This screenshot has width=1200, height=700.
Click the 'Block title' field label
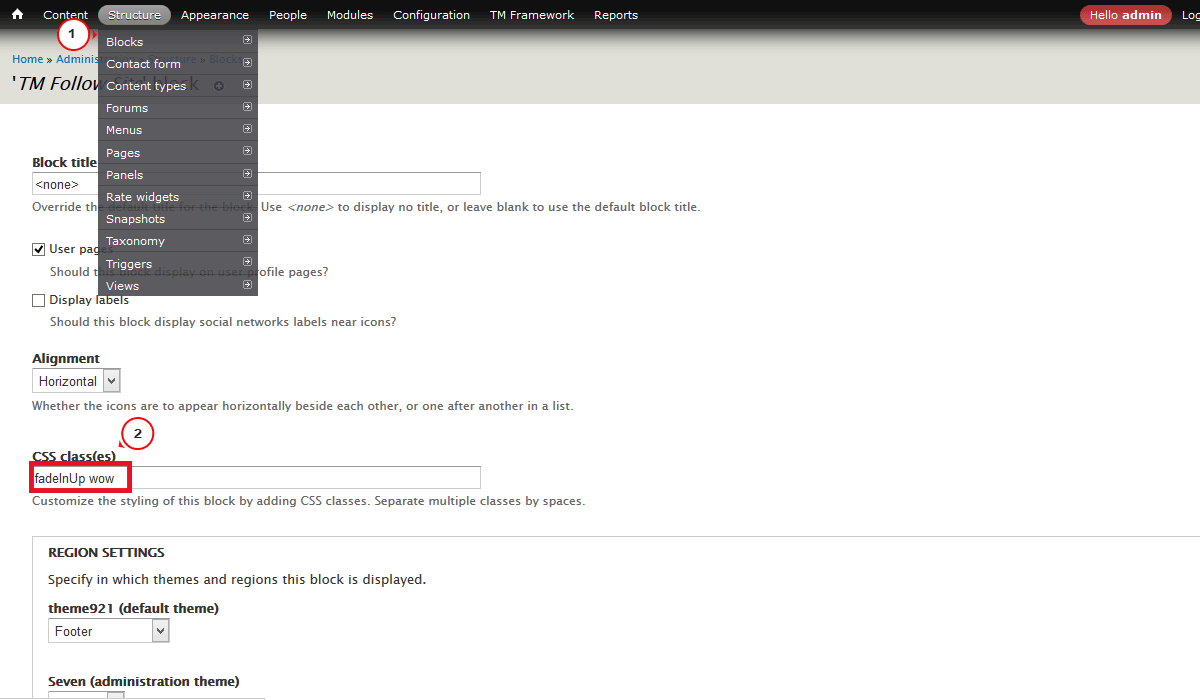[x=64, y=162]
